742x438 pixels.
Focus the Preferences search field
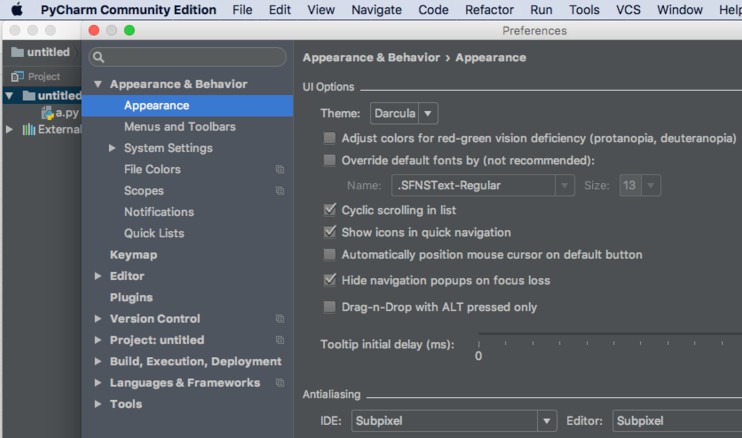click(187, 57)
